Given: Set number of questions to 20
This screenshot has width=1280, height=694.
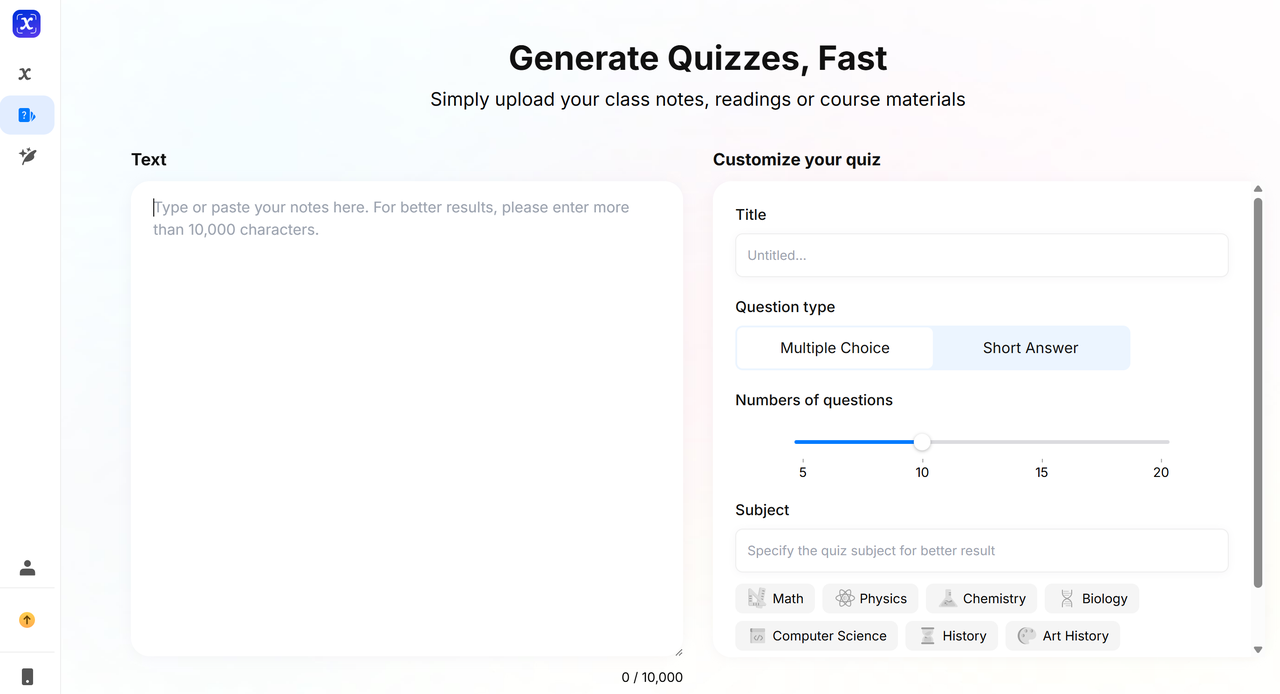Looking at the screenshot, I should [x=1161, y=442].
